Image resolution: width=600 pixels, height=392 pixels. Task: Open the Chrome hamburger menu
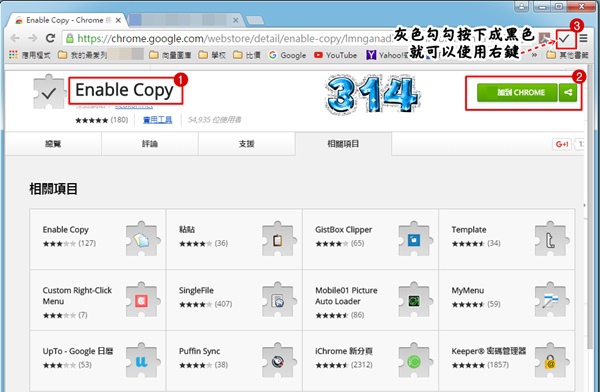tap(583, 38)
